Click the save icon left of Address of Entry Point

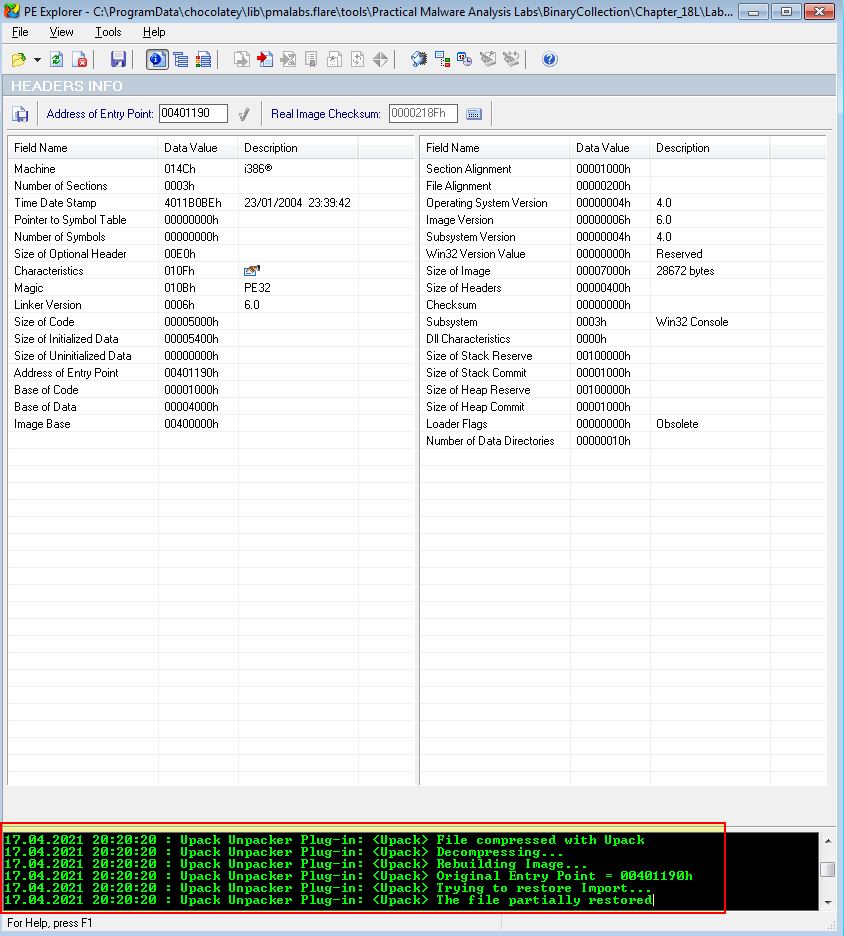click(x=20, y=114)
